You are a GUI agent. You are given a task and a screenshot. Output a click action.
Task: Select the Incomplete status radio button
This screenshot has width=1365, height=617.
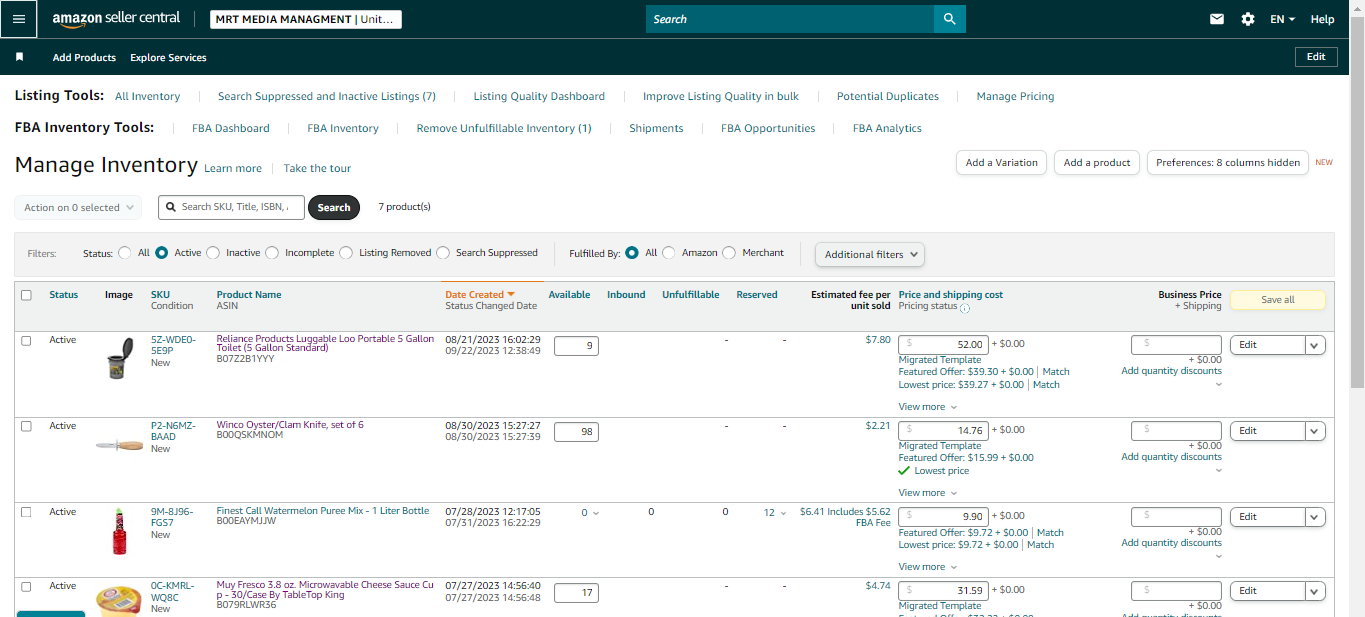[273, 253]
